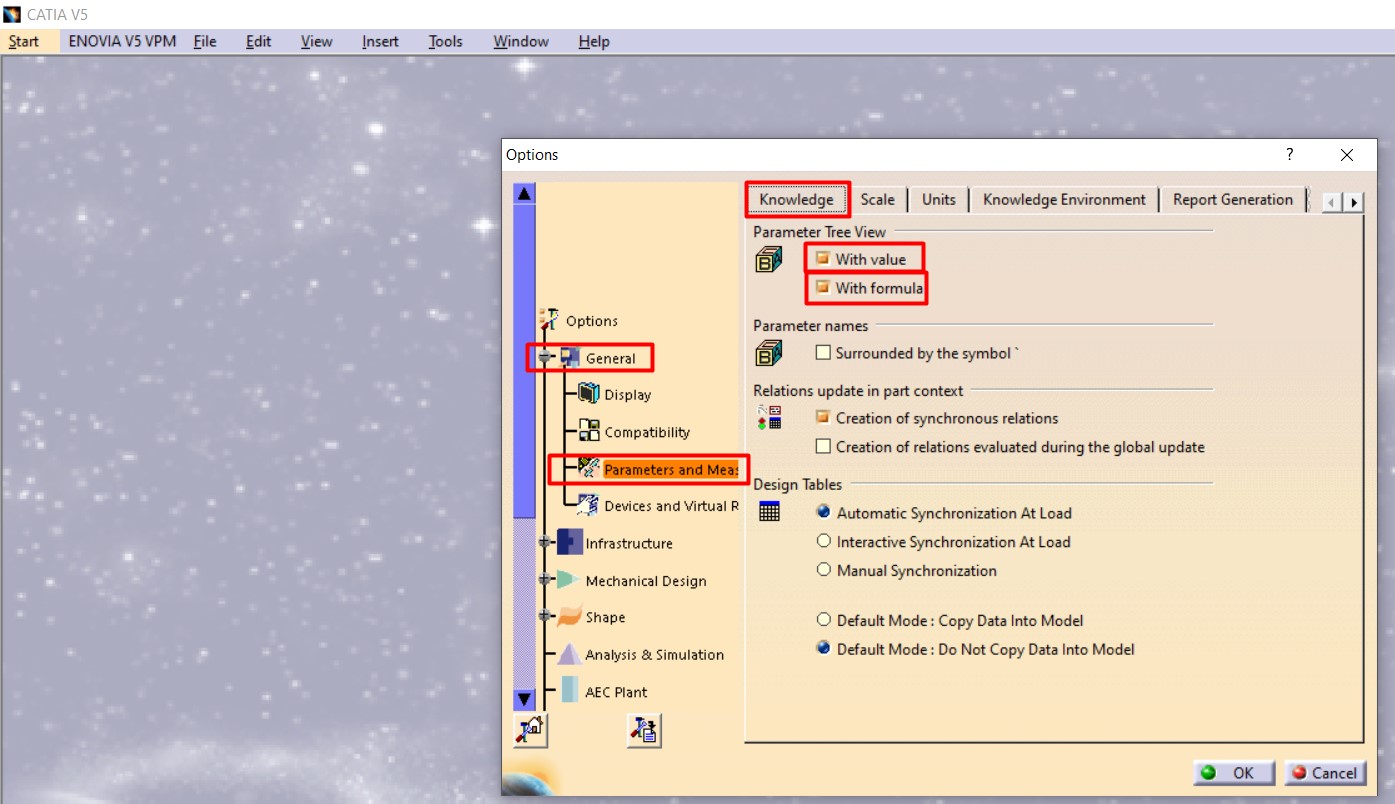Click the Cancel button
The width and height of the screenshot is (1395, 804).
(1324, 772)
